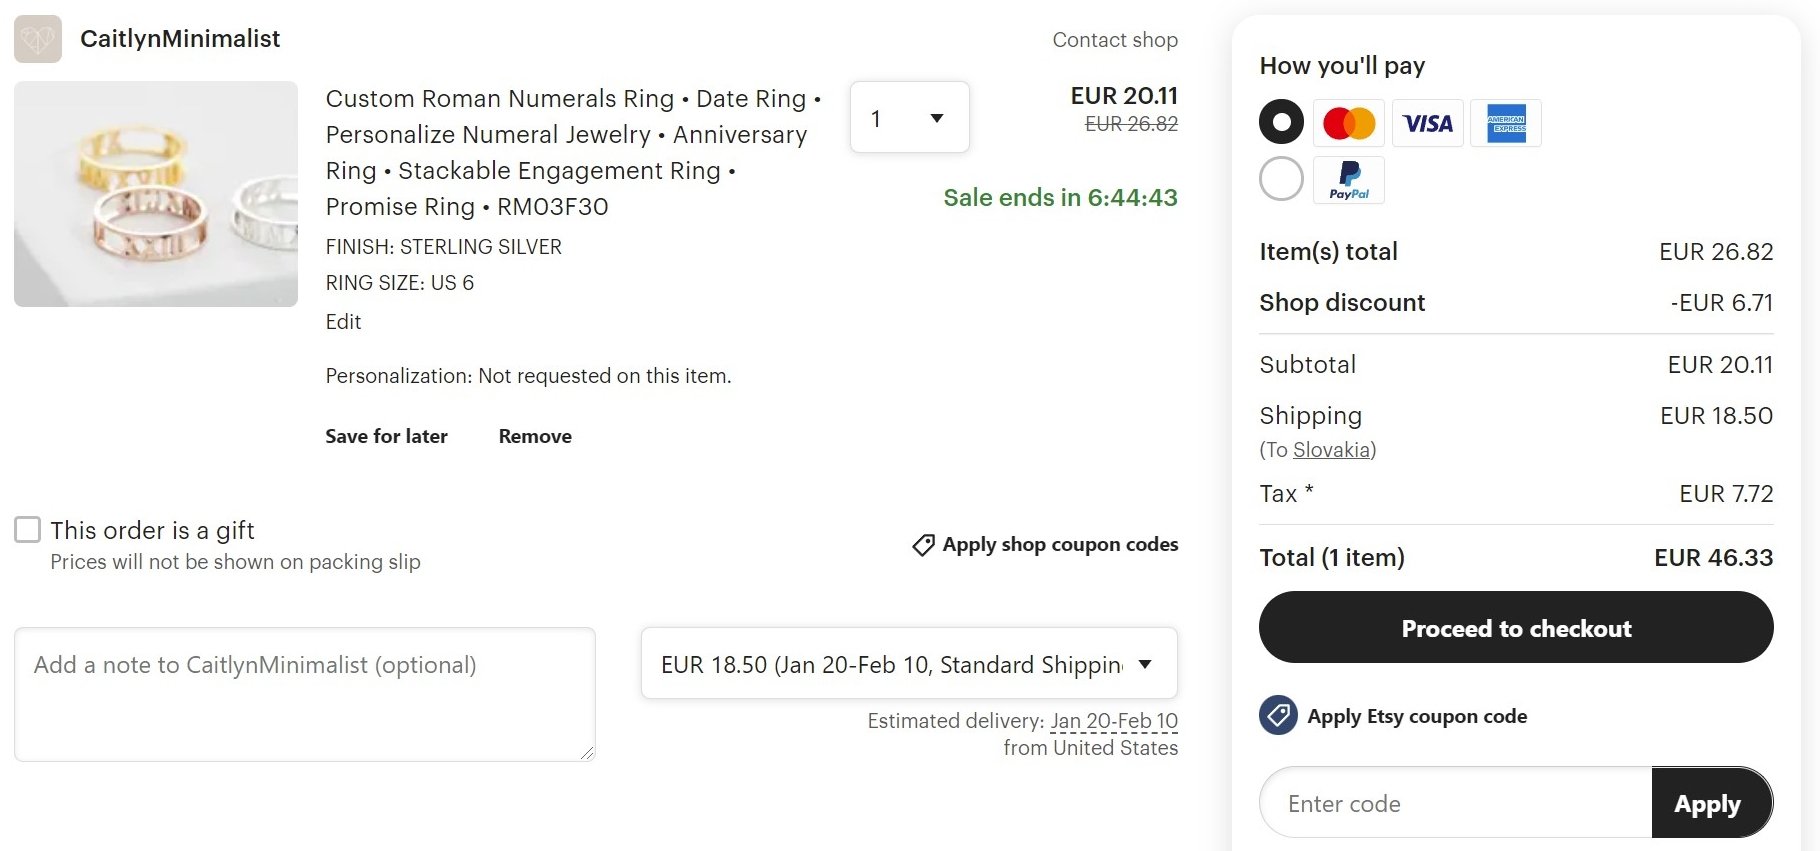
Task: Click the American Express icon
Action: (1506, 123)
